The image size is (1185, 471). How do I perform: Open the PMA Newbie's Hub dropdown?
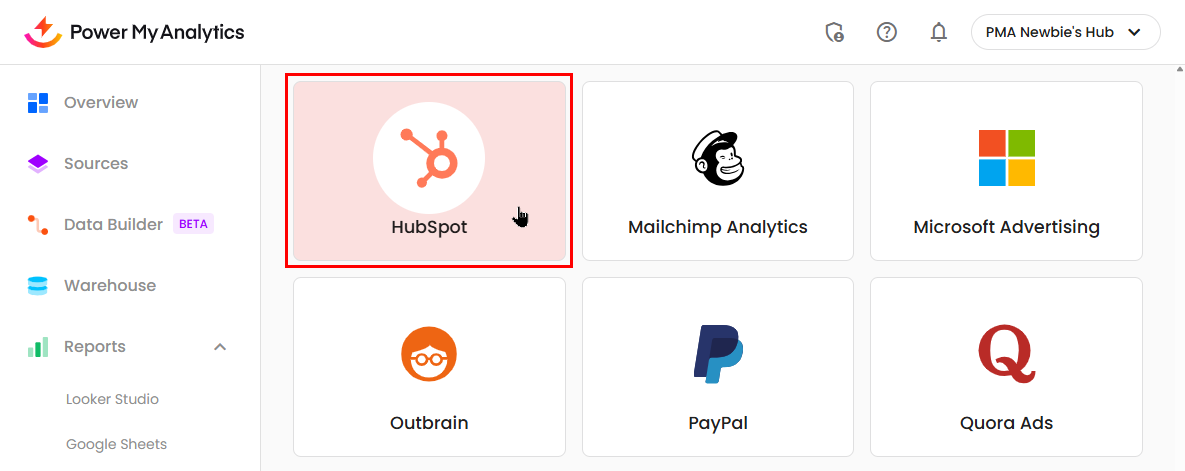[1065, 32]
